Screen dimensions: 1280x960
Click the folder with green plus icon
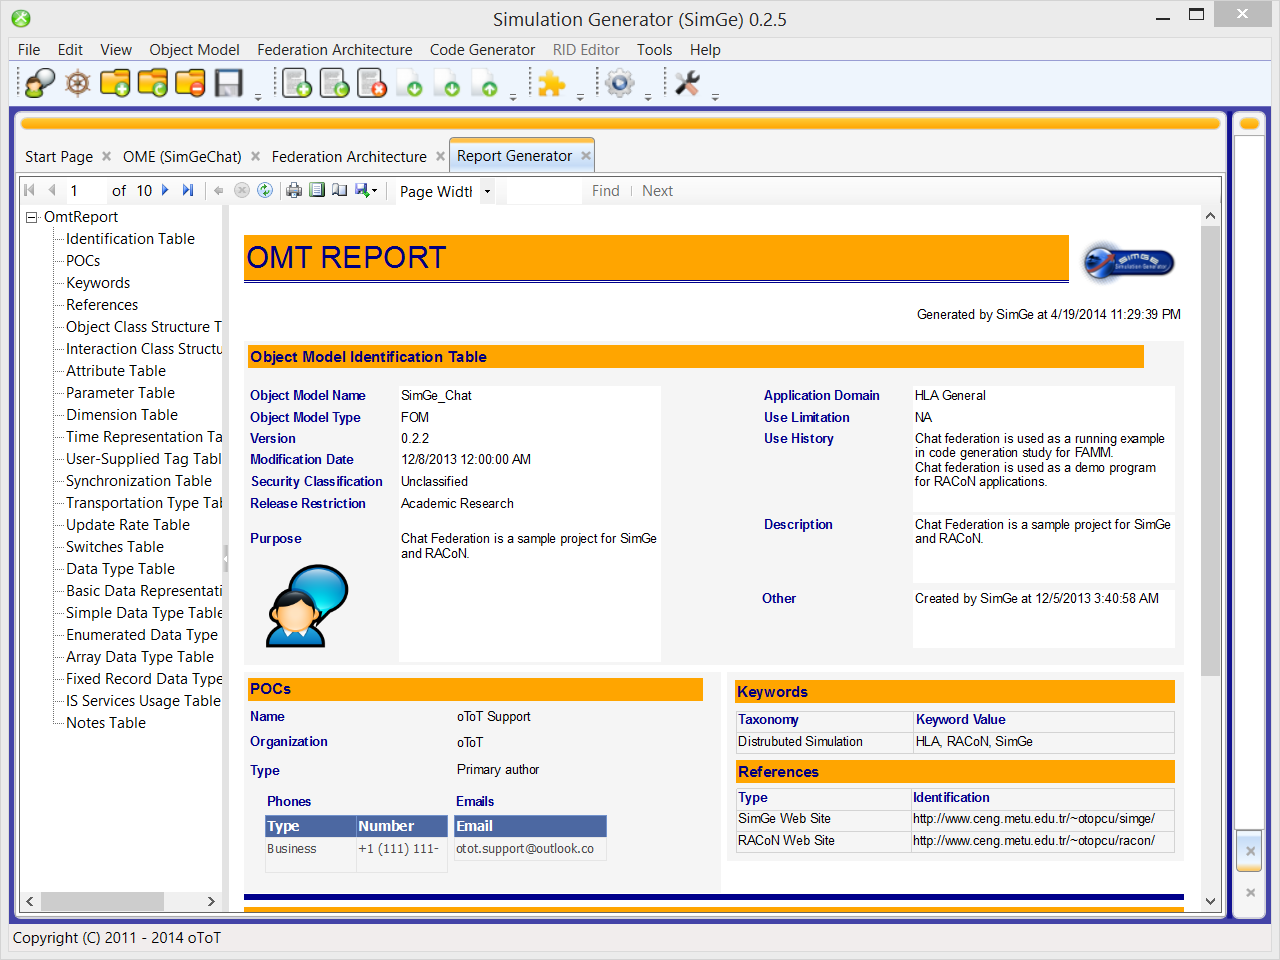(115, 83)
